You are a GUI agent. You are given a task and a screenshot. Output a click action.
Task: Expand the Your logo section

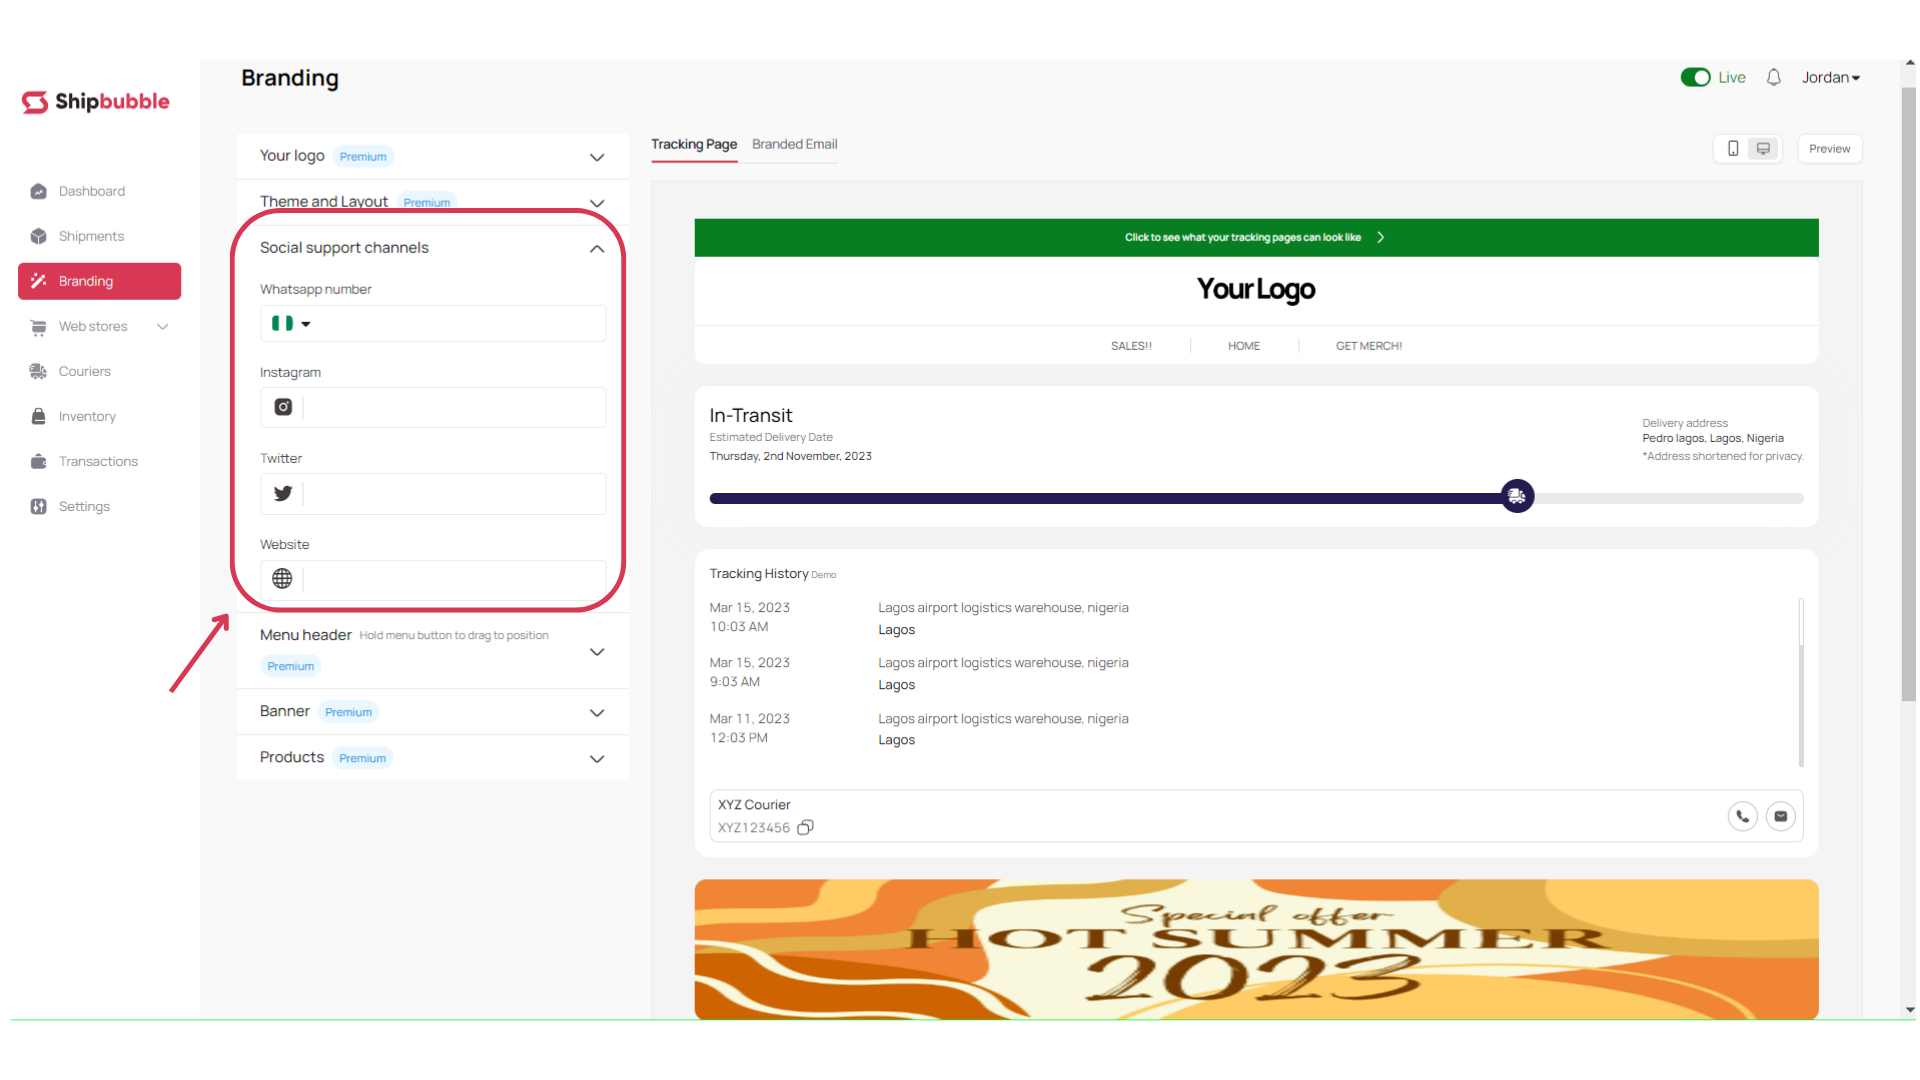tap(597, 157)
